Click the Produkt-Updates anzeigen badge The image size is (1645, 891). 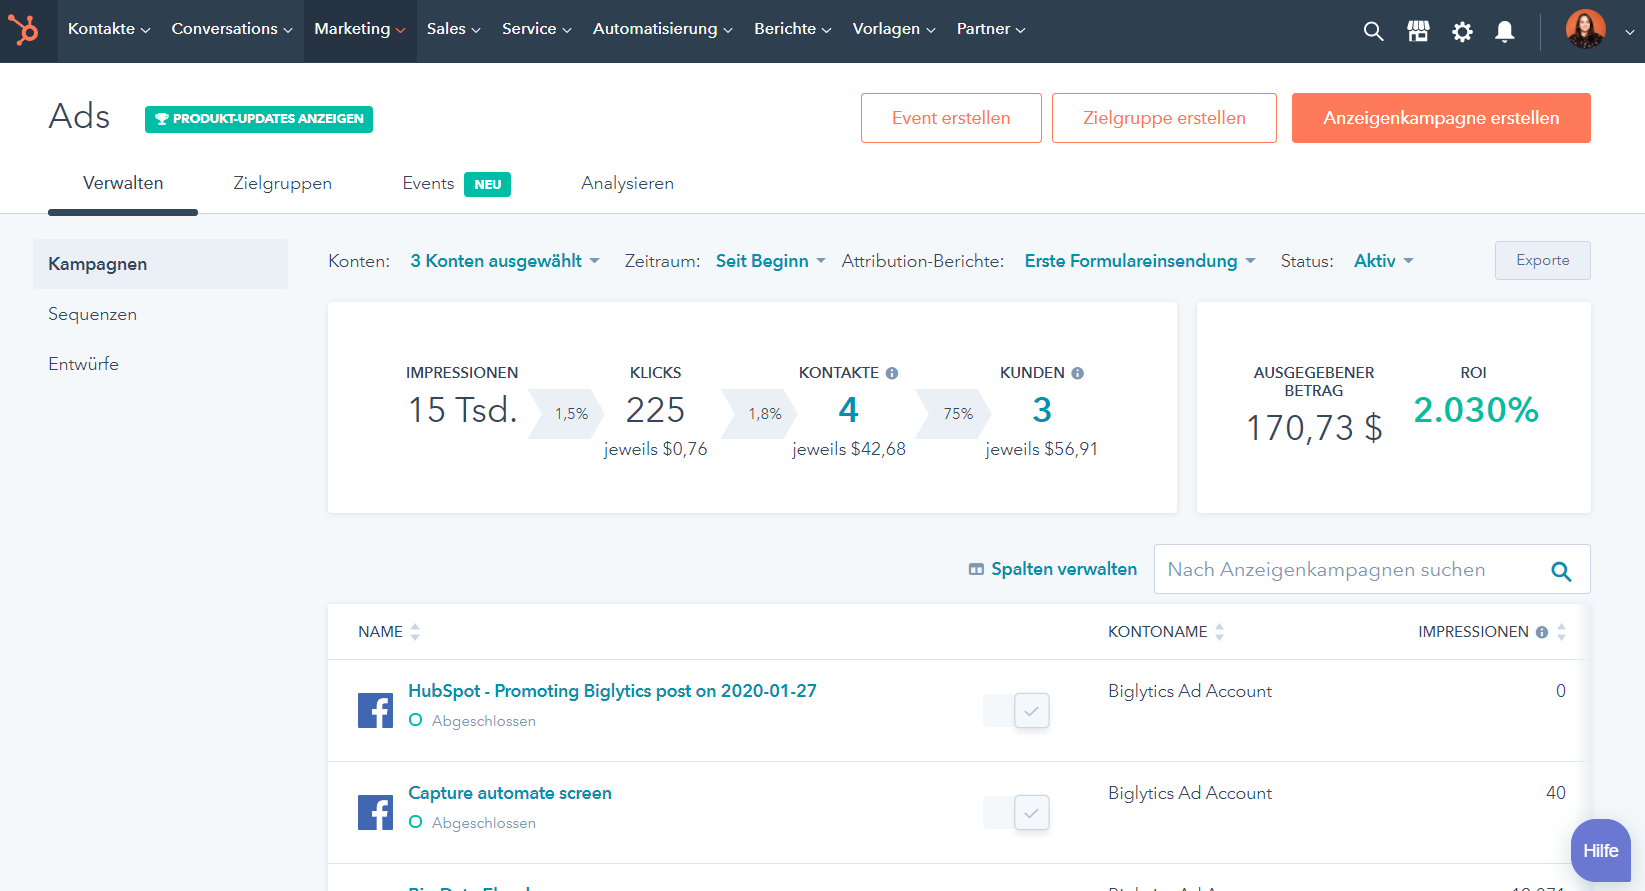259,119
